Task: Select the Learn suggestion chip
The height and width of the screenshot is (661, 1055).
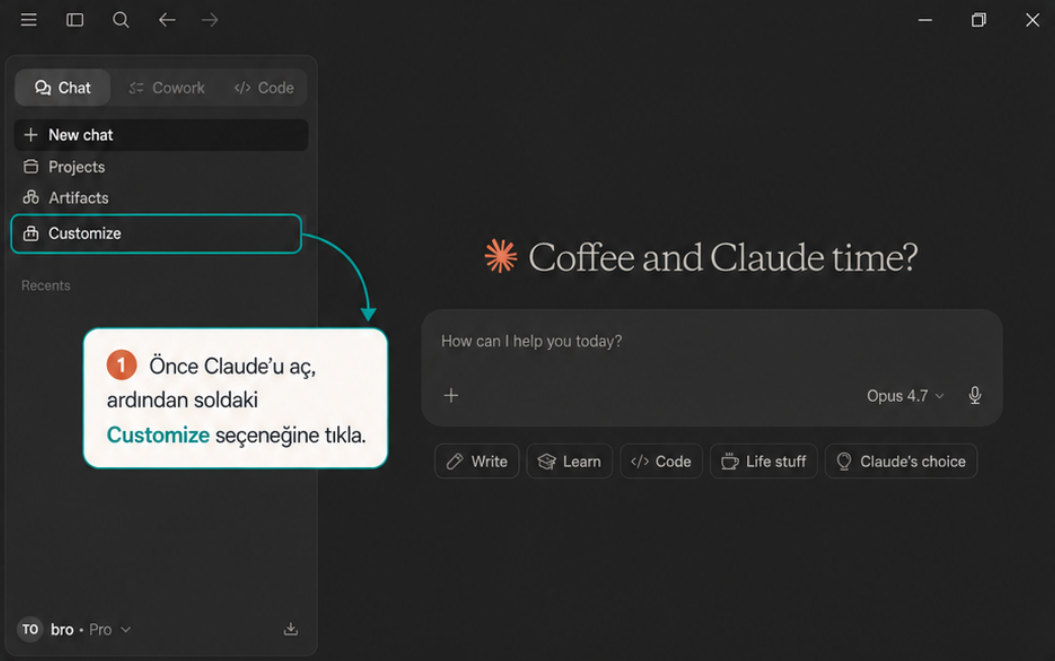Action: coord(569,461)
